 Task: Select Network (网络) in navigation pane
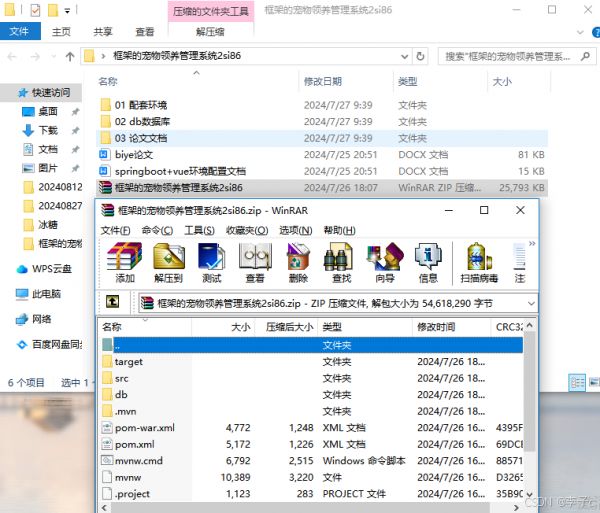click(x=34, y=319)
